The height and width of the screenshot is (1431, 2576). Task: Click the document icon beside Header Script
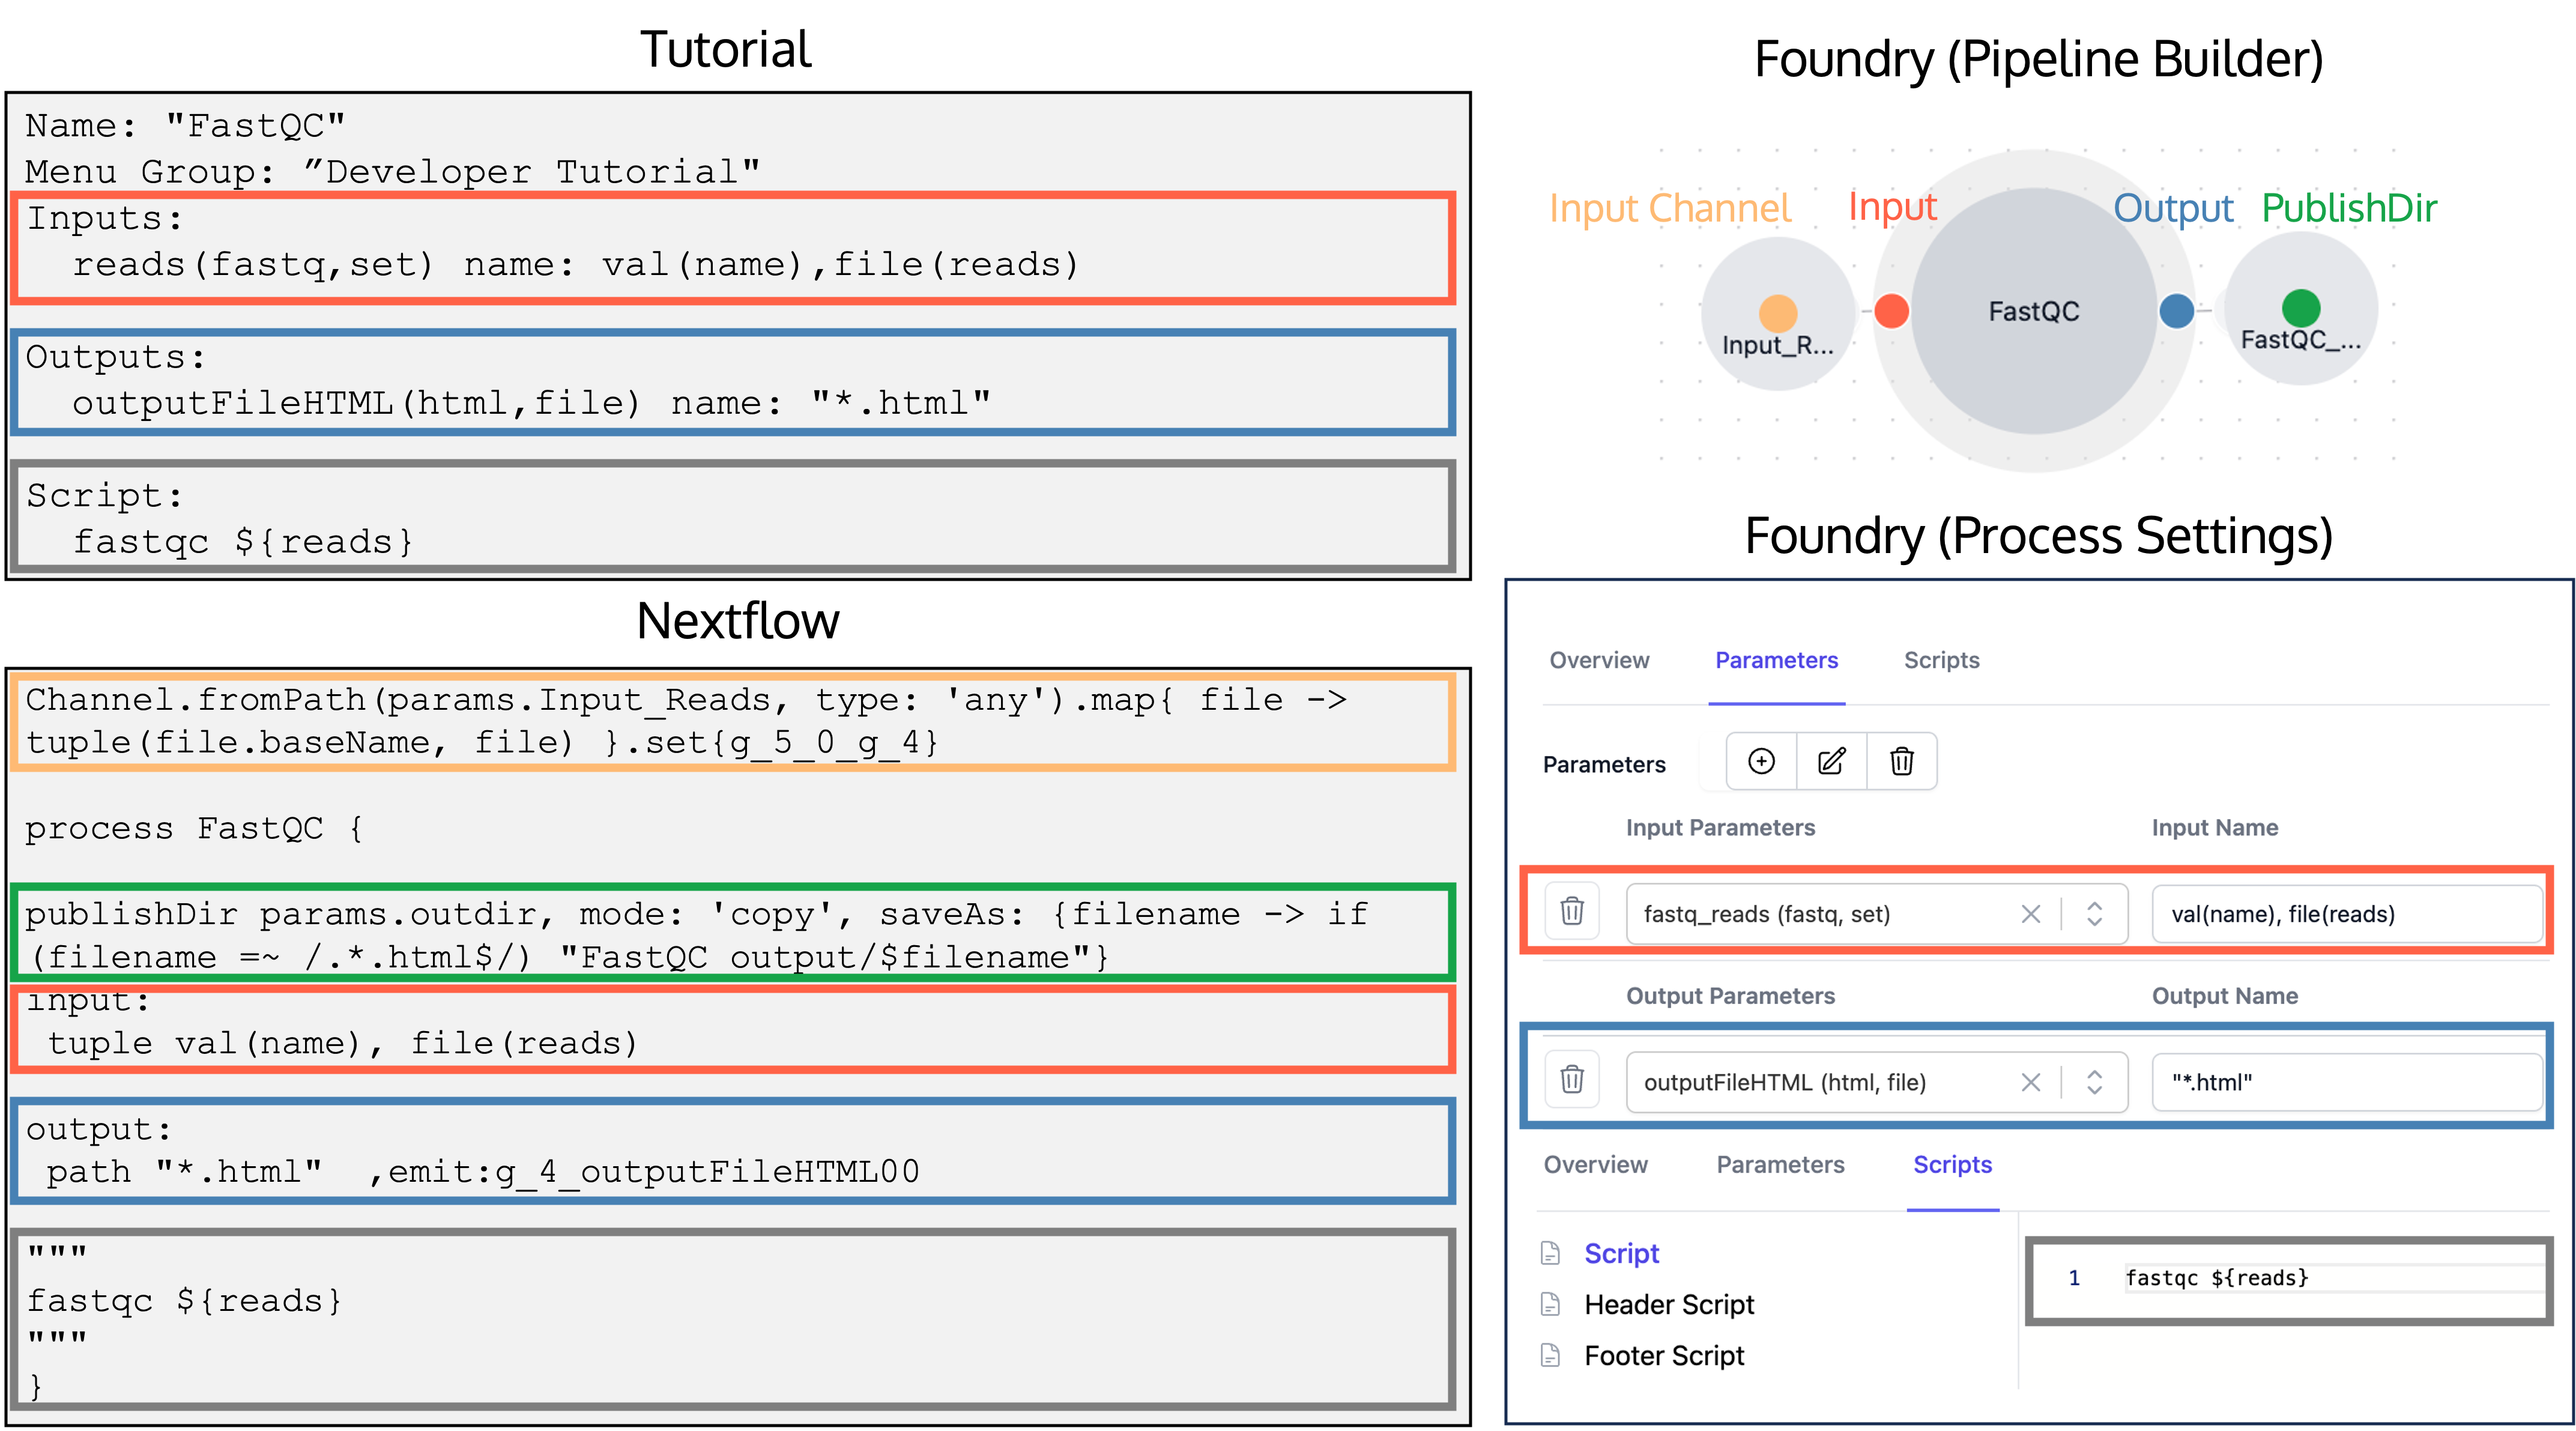pos(1550,1304)
